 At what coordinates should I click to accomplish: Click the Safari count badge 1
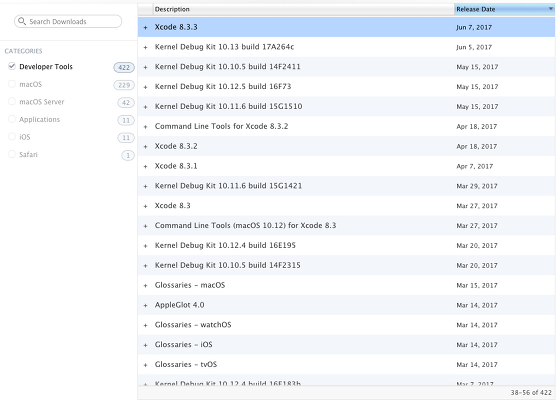(128, 155)
